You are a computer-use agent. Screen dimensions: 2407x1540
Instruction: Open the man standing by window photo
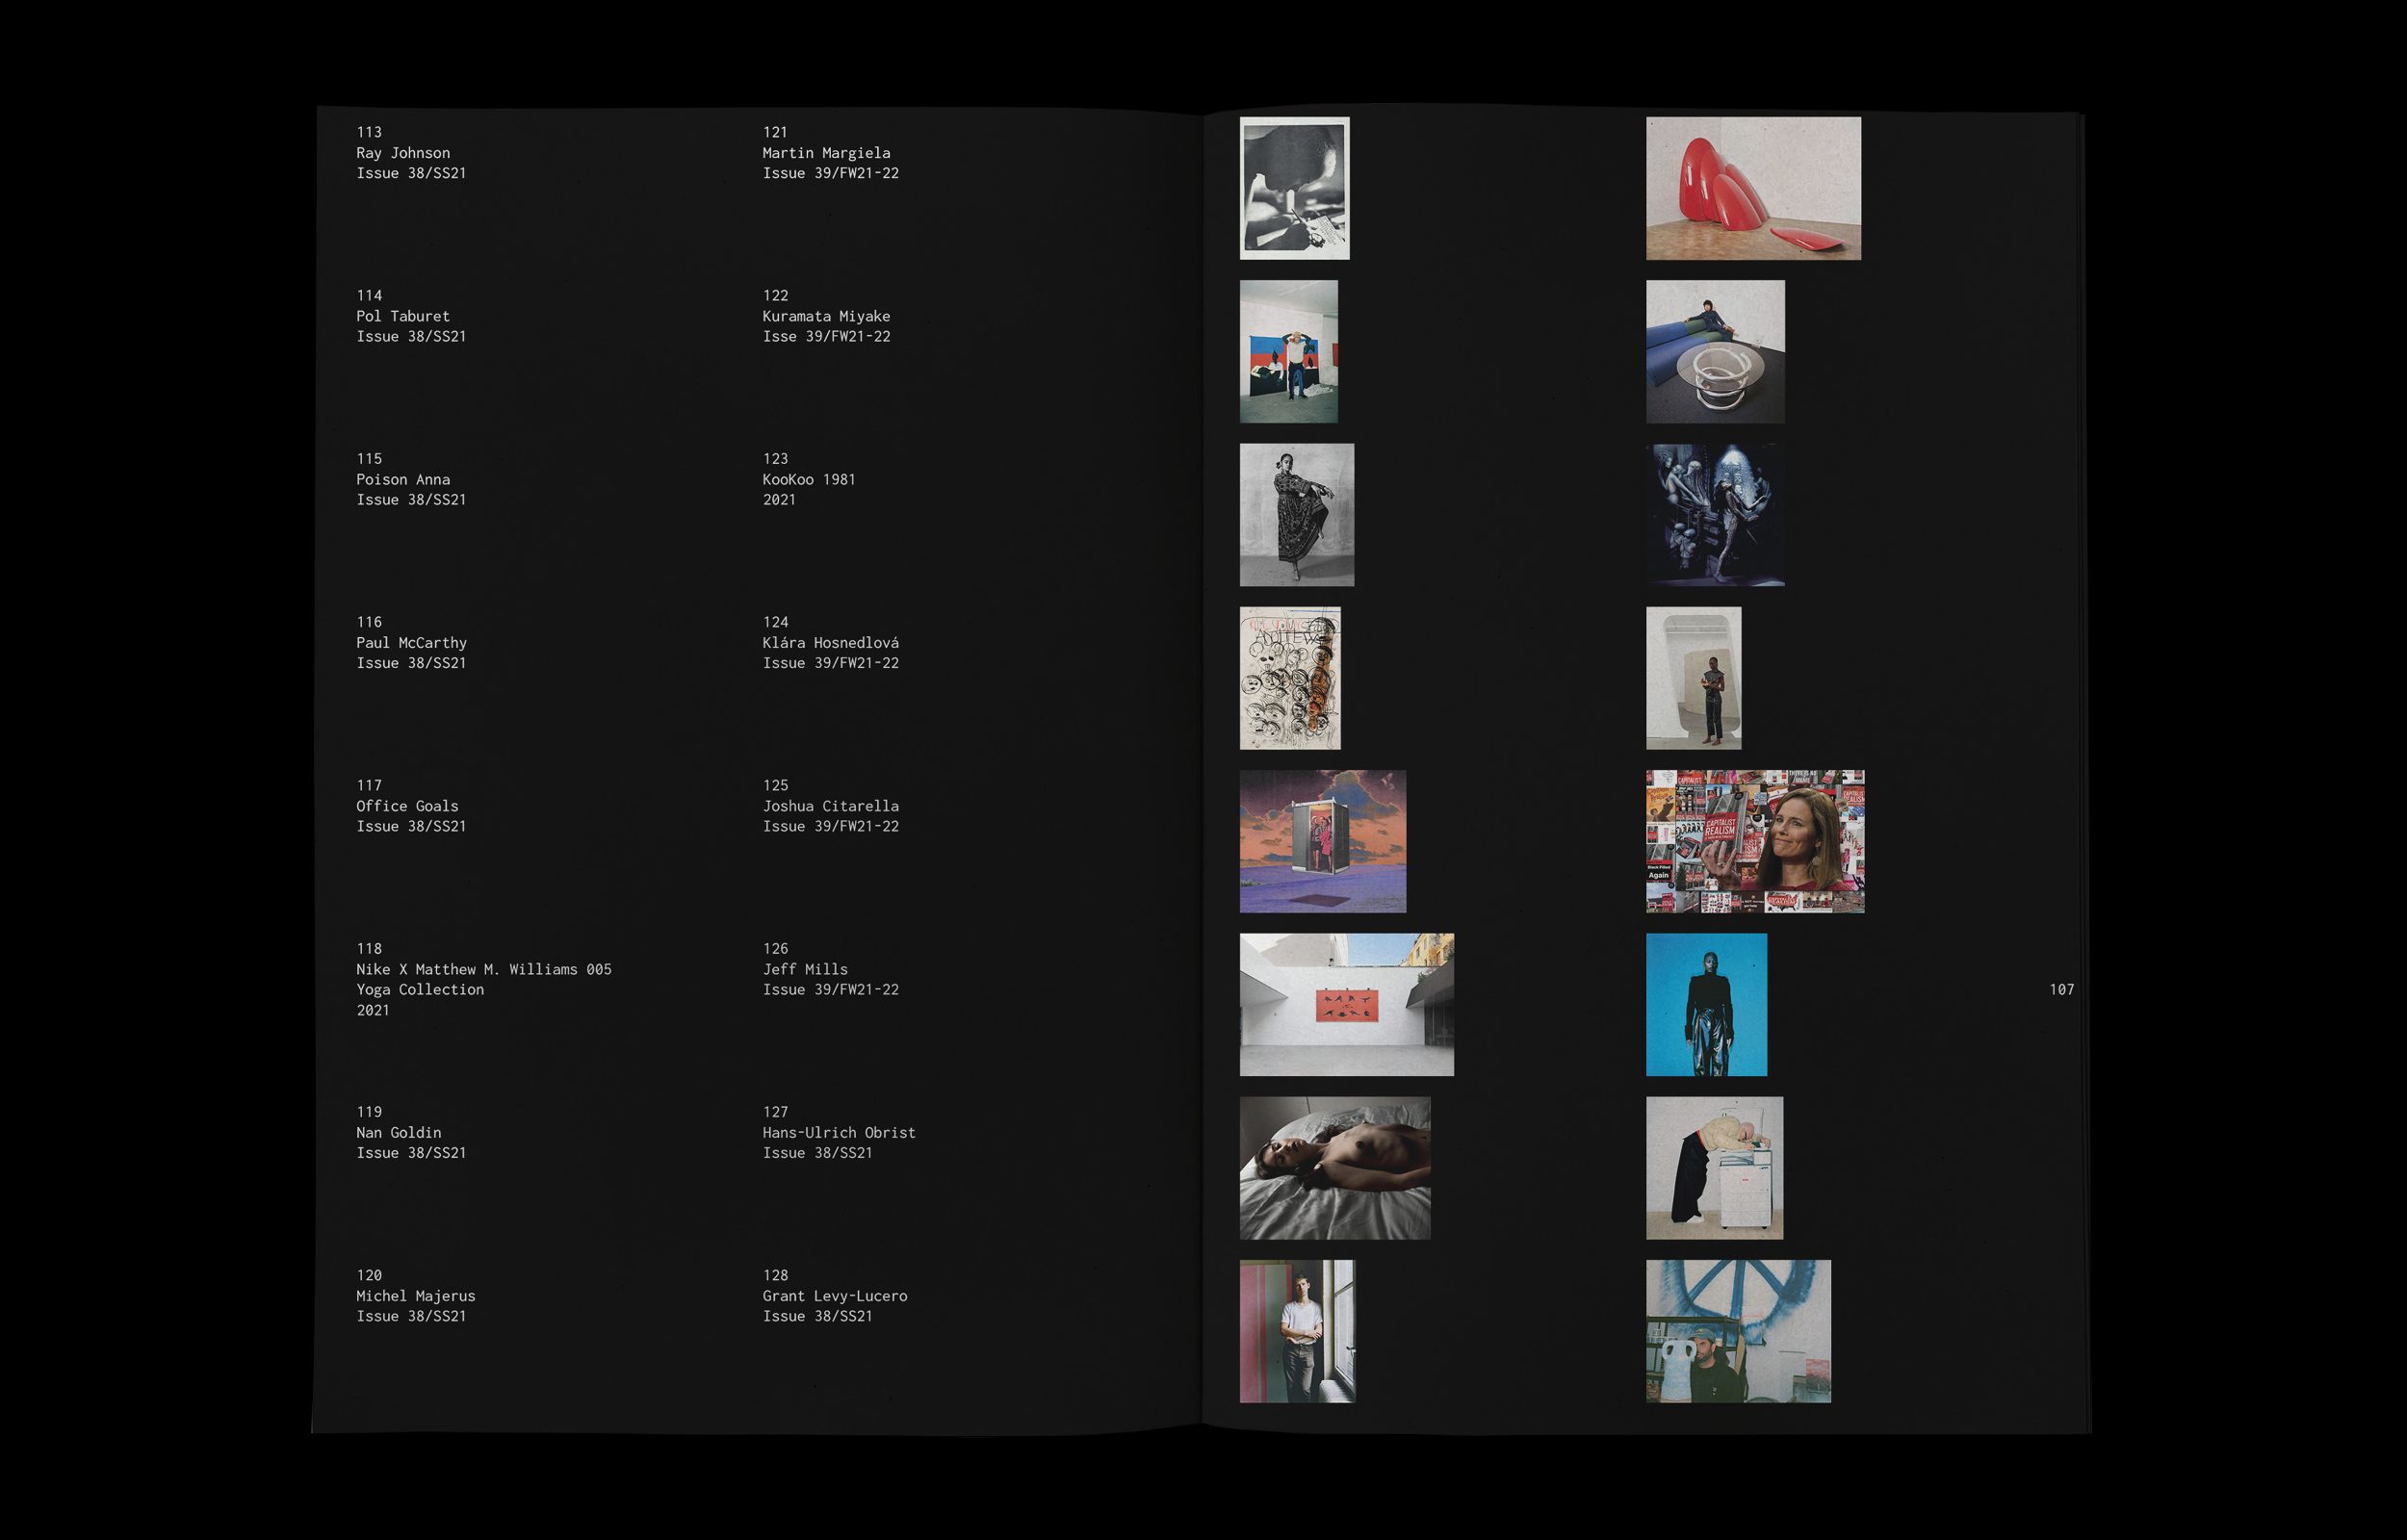pos(1297,1330)
